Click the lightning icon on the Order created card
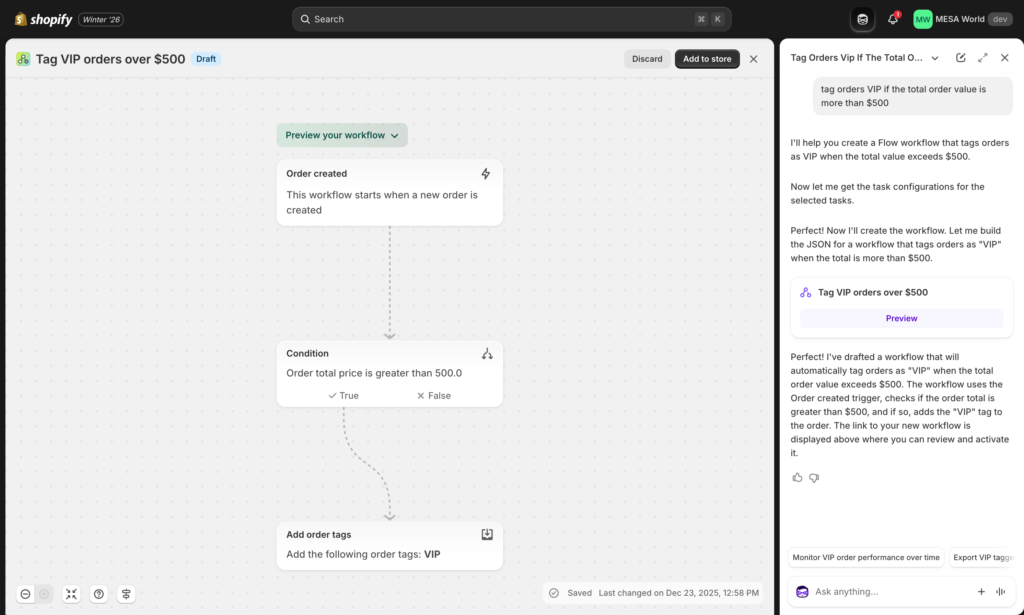This screenshot has width=1024, height=615. point(486,173)
